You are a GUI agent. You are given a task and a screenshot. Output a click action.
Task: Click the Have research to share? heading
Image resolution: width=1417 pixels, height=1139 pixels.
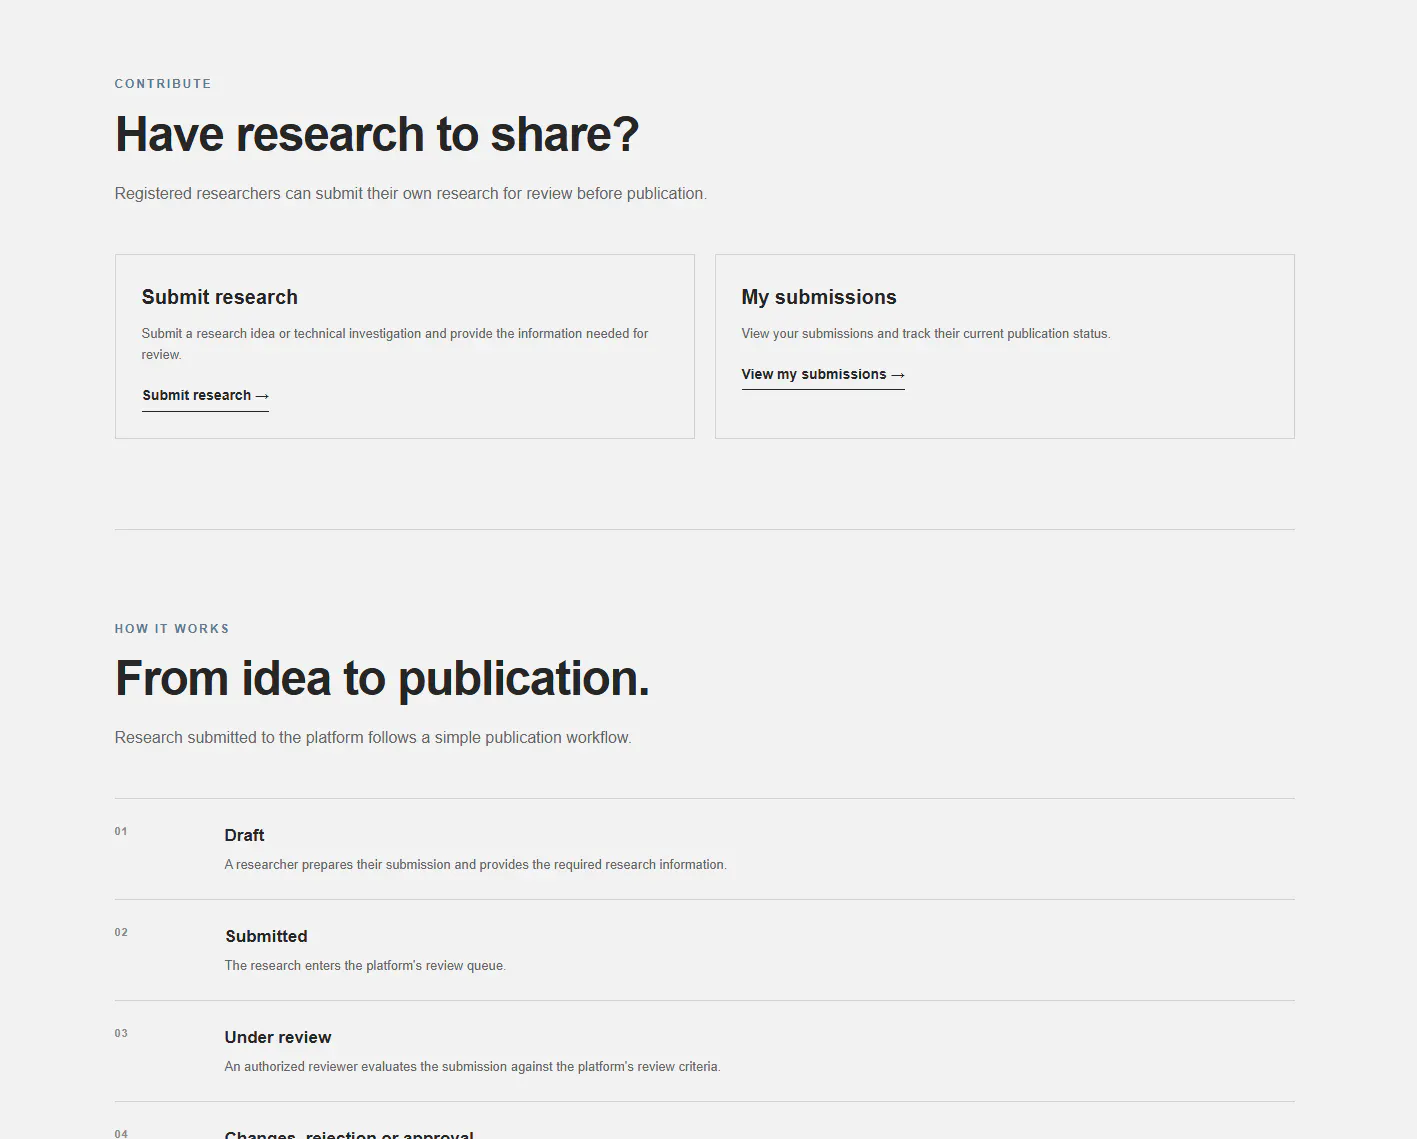click(x=377, y=134)
